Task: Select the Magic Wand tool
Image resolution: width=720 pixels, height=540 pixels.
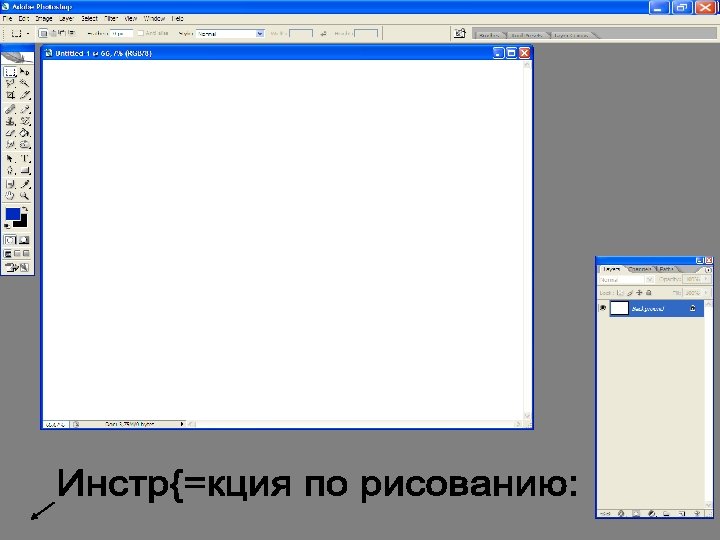Action: (x=25, y=84)
